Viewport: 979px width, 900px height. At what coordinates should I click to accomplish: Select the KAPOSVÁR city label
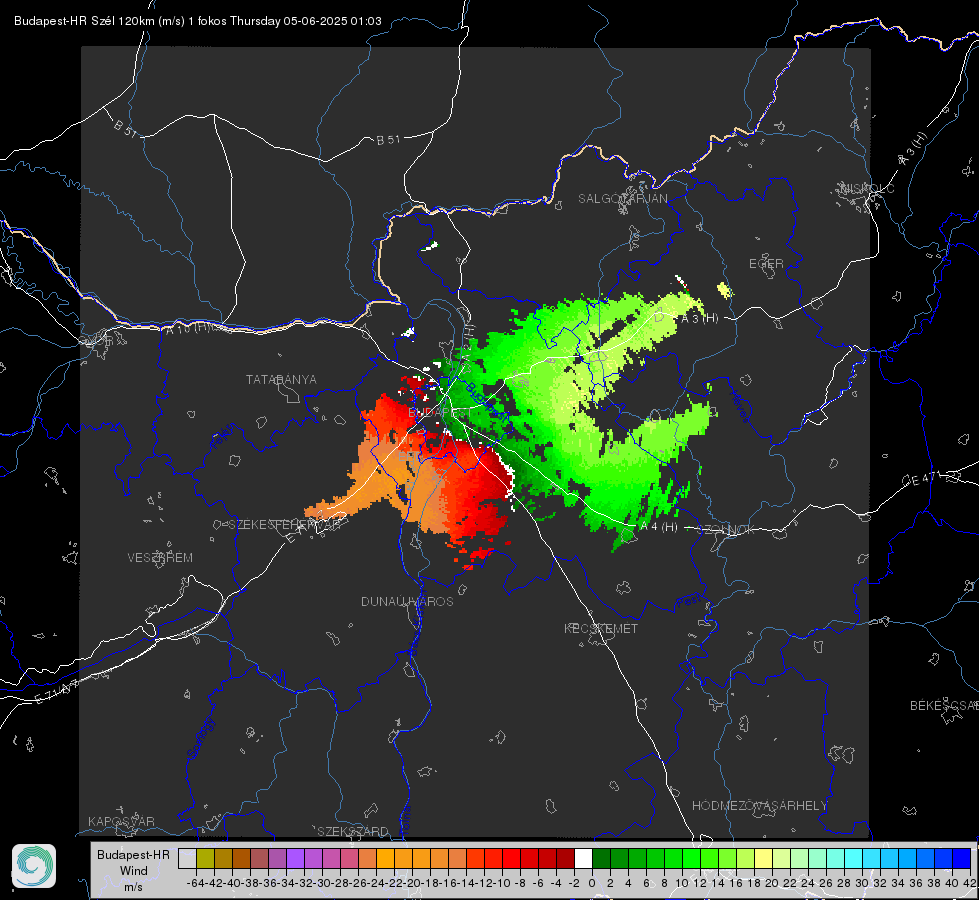(121, 821)
